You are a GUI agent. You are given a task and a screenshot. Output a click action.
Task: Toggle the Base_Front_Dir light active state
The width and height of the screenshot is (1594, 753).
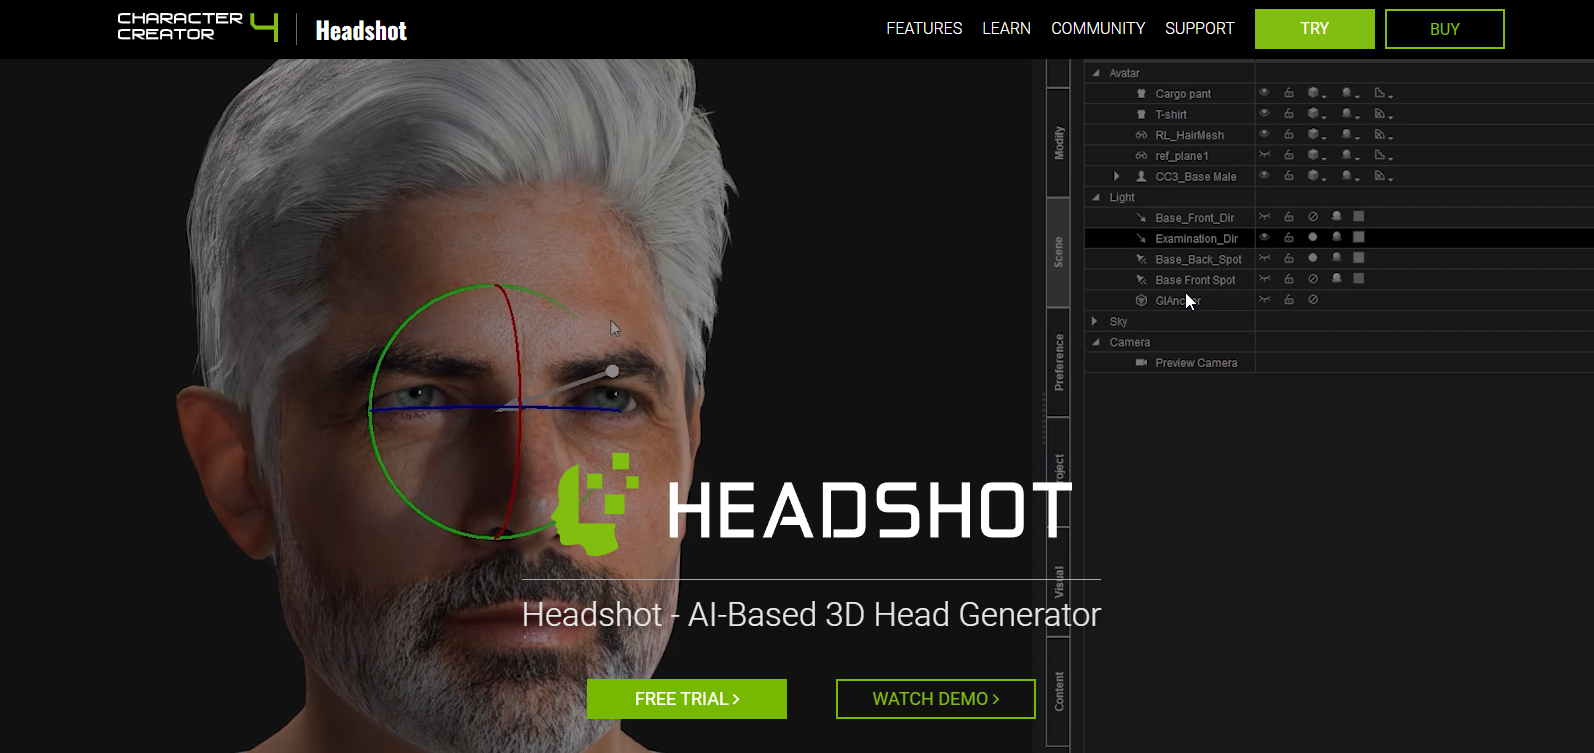point(1313,217)
